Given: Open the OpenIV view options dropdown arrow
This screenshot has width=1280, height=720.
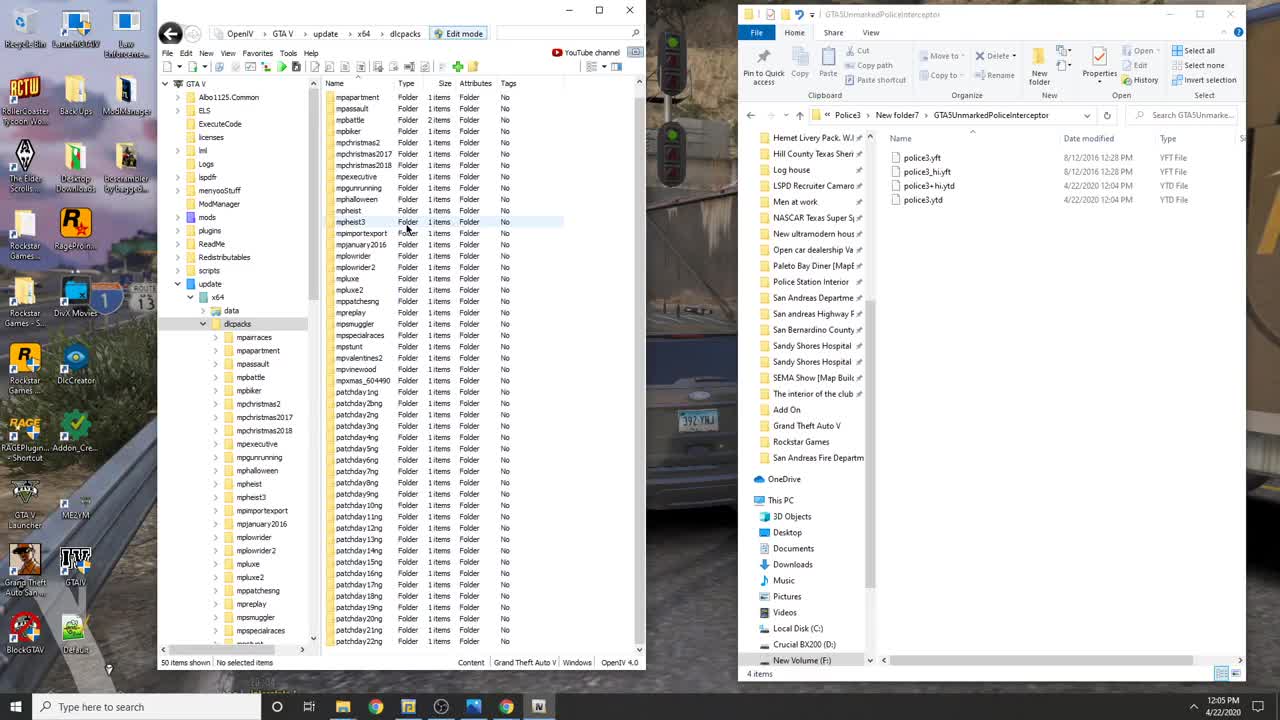Looking at the screenshot, I should pyautogui.click(x=603, y=67).
